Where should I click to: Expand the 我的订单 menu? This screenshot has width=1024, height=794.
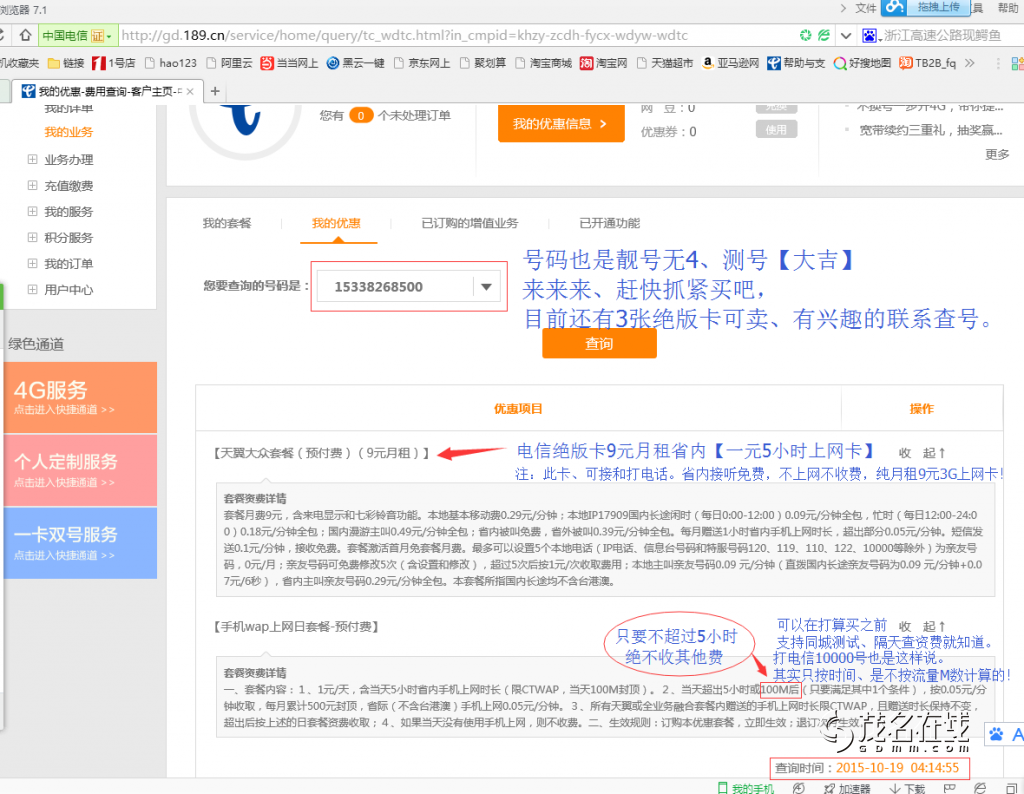pyautogui.click(x=32, y=264)
